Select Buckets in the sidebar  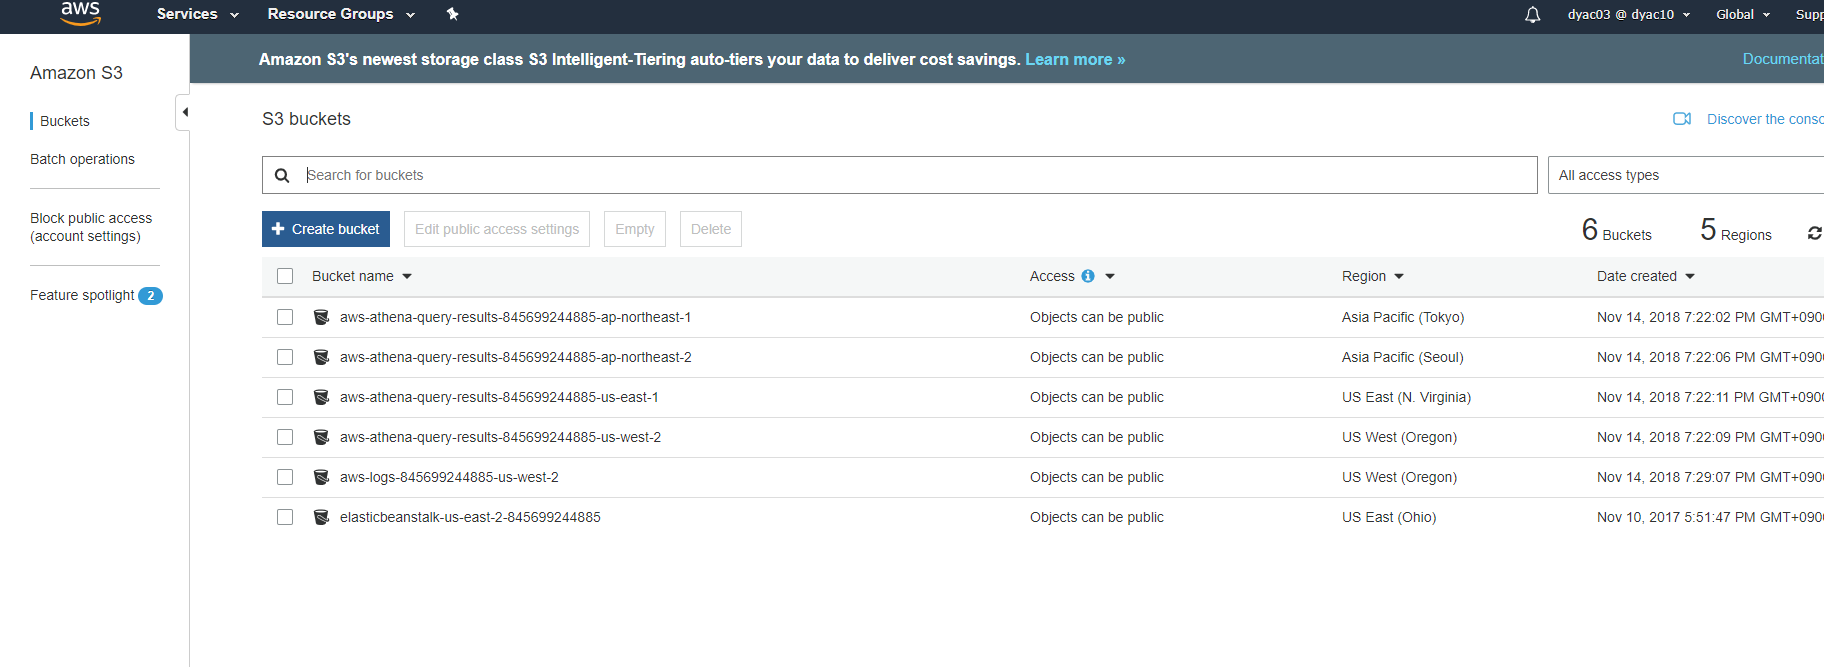tap(65, 121)
